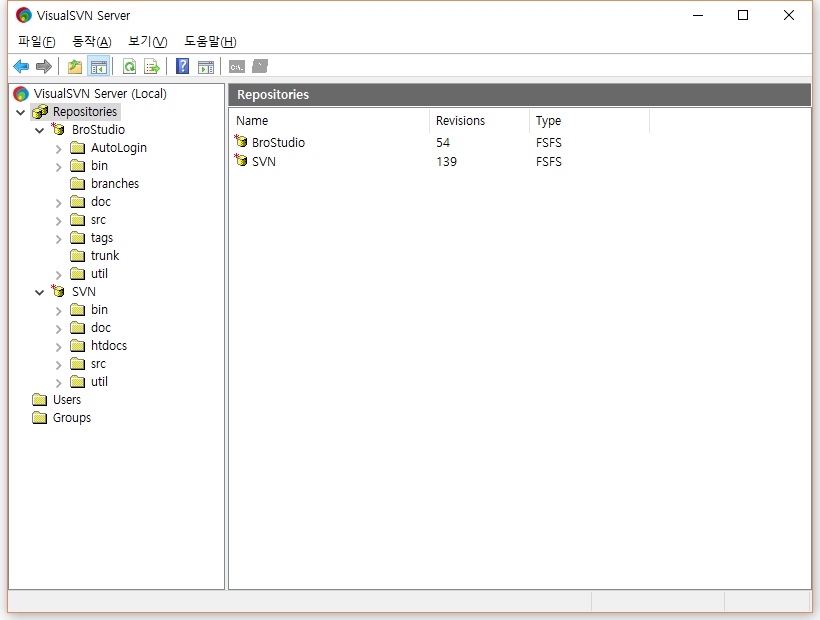Screen dimensions: 820x620
Task: Collapse the BroStudio repository node
Action: tap(40, 130)
